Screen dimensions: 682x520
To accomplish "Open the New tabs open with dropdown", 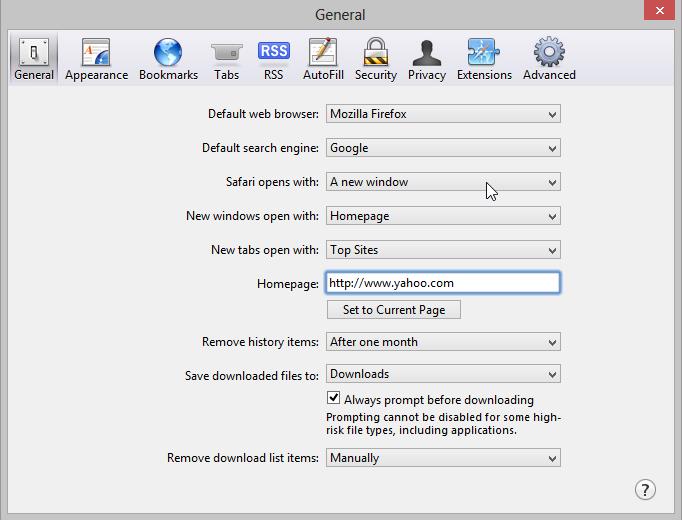I will click(x=443, y=250).
